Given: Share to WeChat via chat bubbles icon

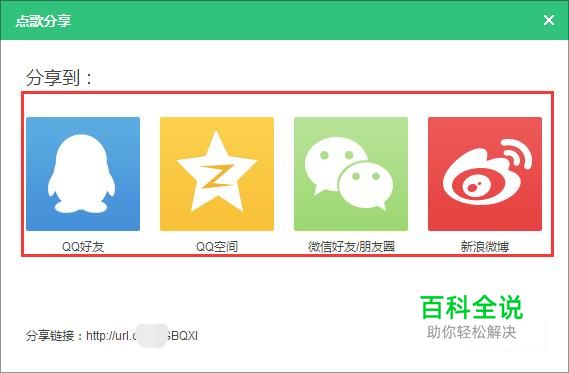Looking at the screenshot, I should [351, 174].
